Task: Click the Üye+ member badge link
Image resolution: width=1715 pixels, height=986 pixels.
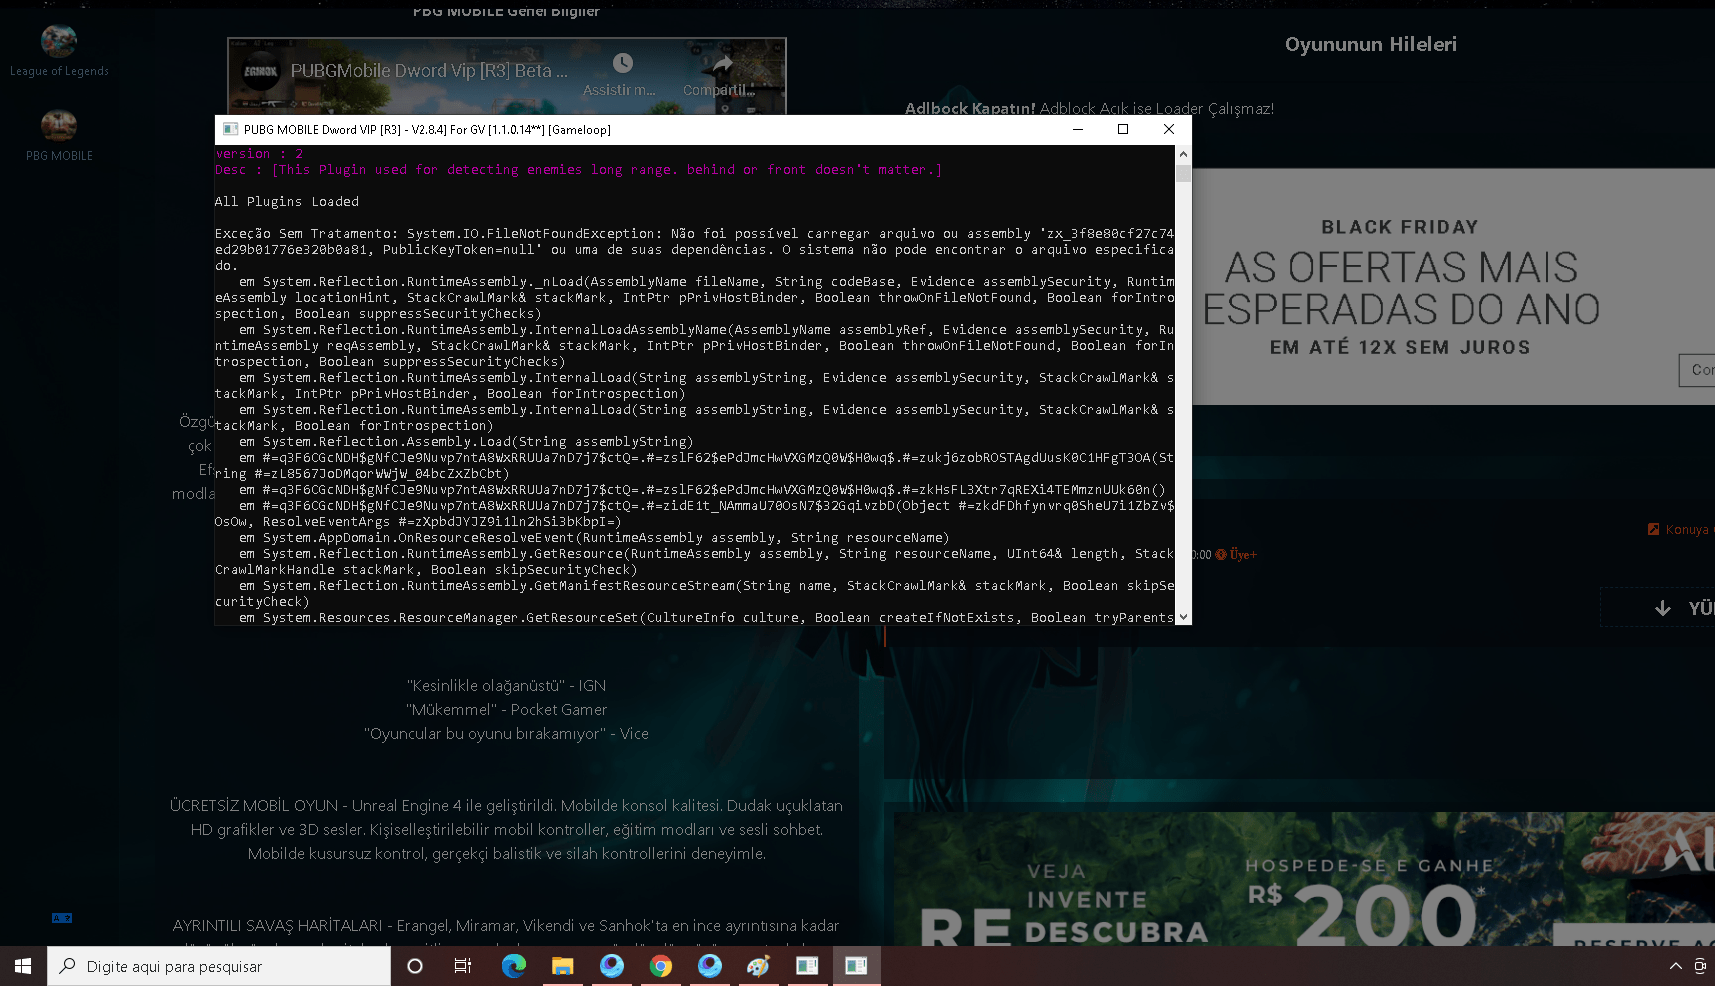Action: 1237,554
